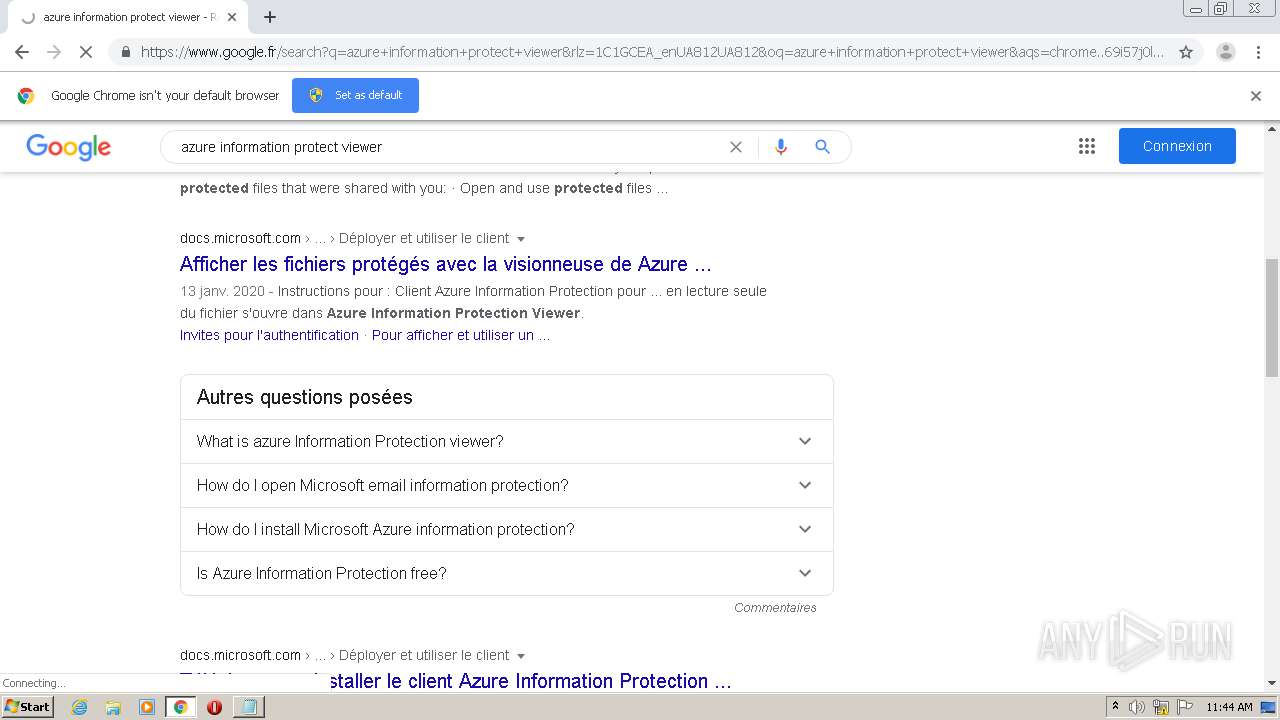Show hidden system tray icons
The height and width of the screenshot is (720, 1280).
[x=1115, y=707]
